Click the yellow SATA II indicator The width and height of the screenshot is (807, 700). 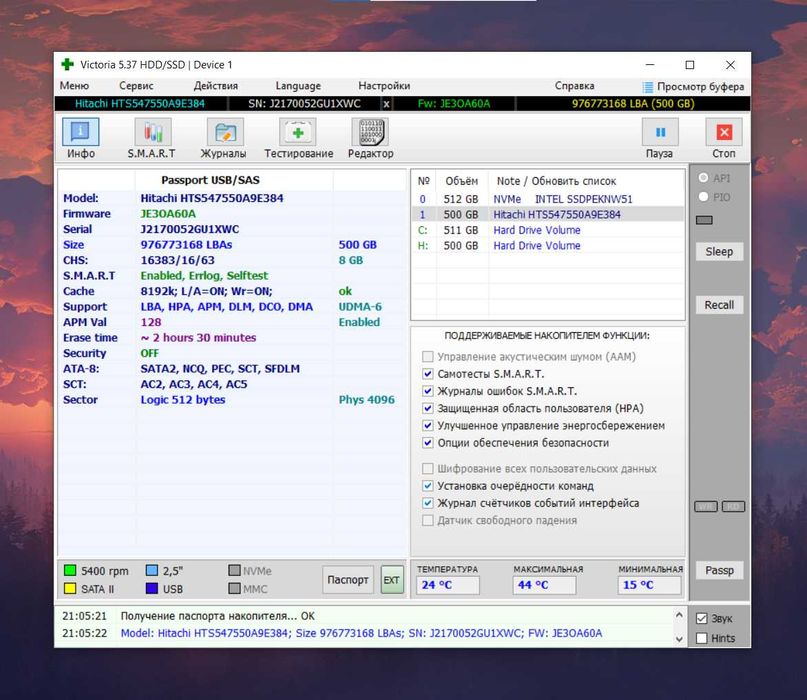[70, 588]
